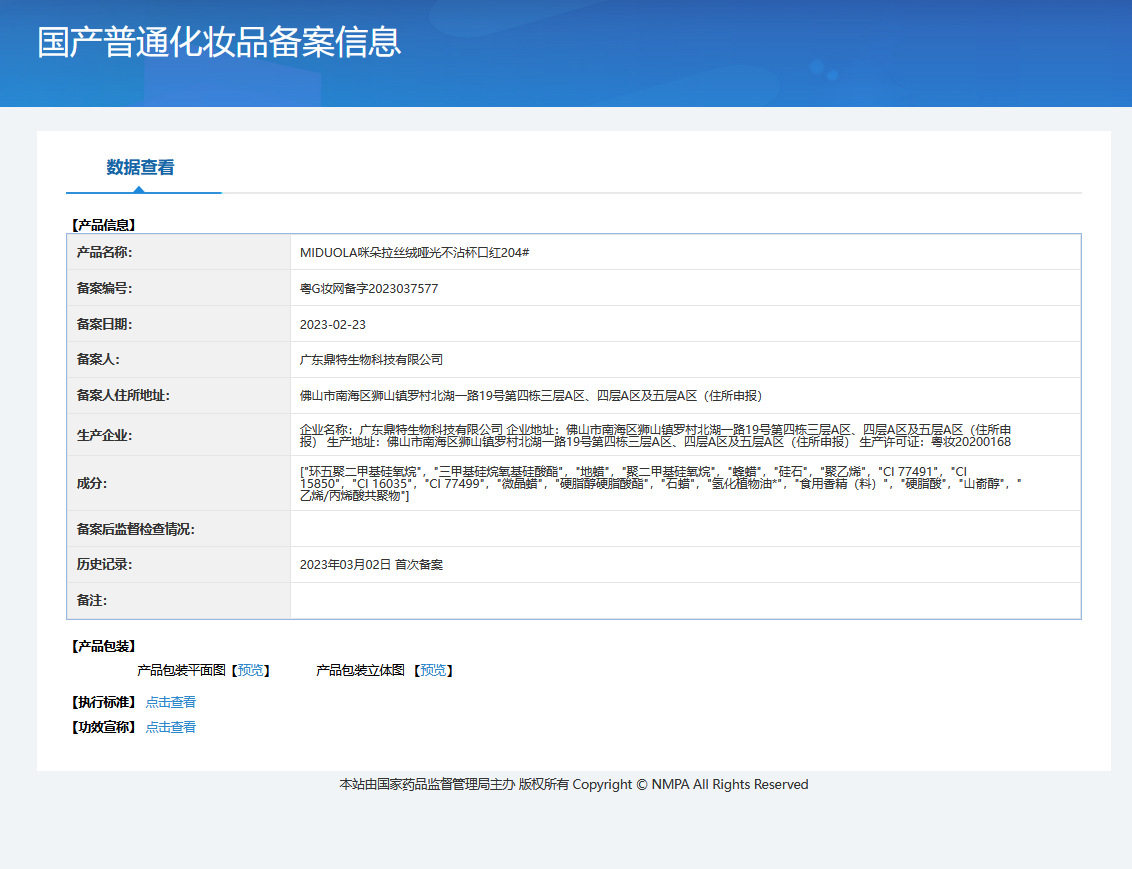The width and height of the screenshot is (1132, 869).
Task: Click the 备案人: label cell
Action: point(179,359)
